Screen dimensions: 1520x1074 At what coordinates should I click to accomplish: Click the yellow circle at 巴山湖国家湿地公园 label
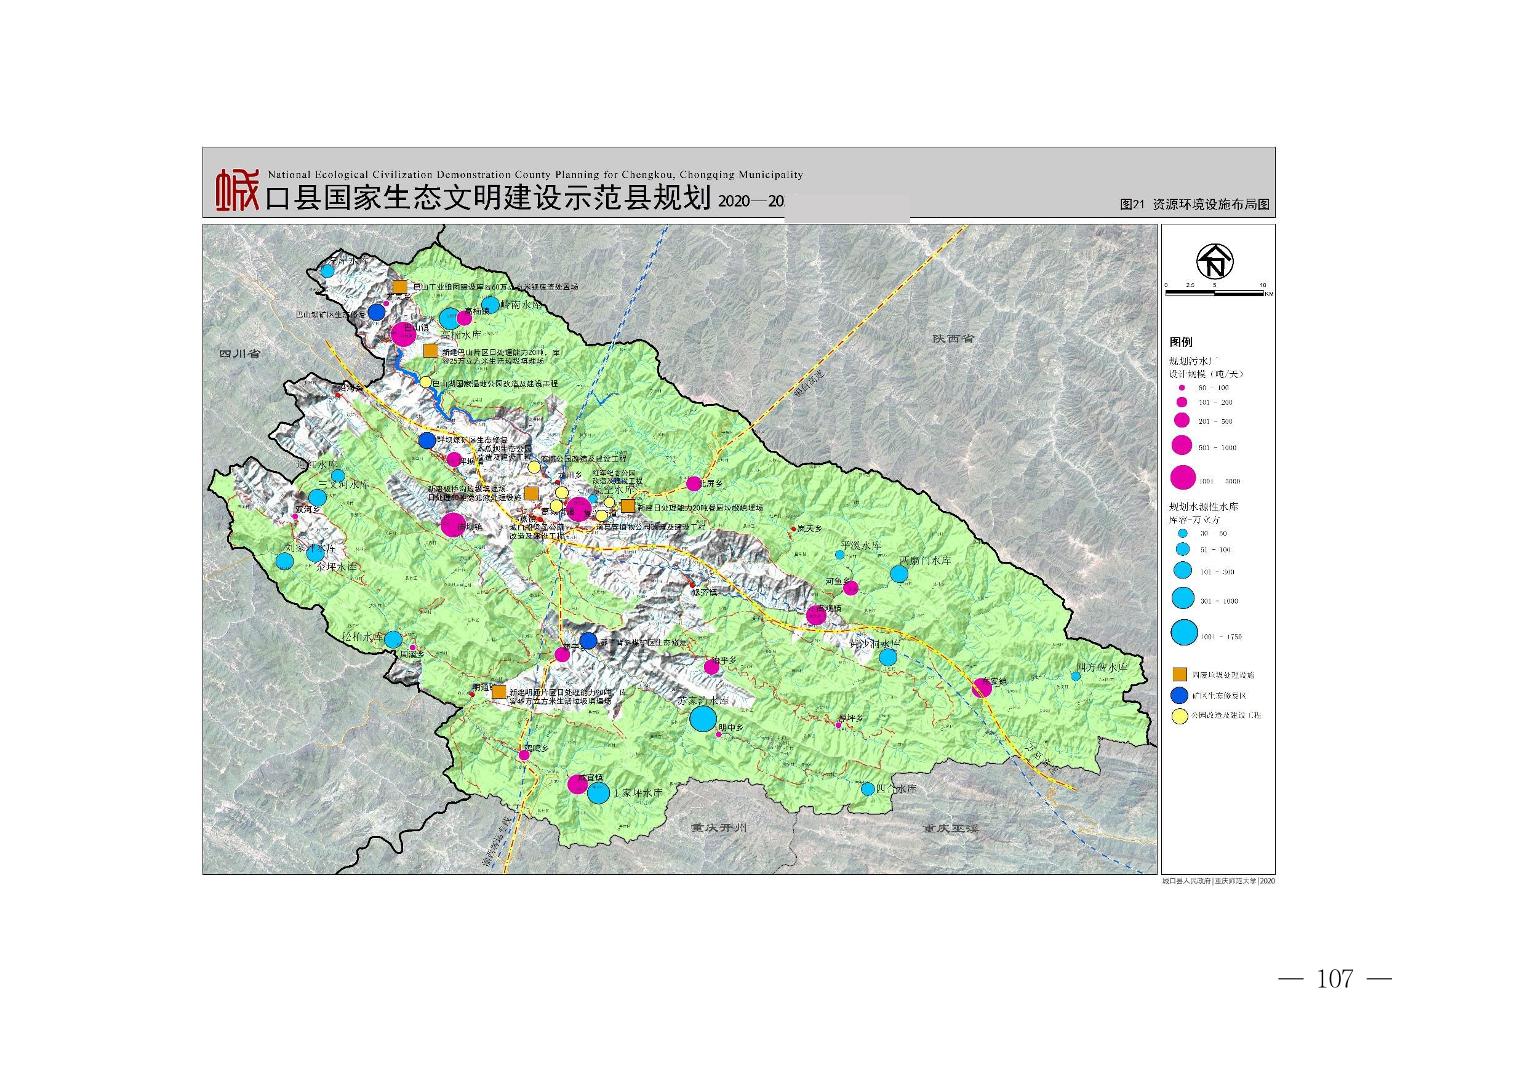tap(426, 382)
